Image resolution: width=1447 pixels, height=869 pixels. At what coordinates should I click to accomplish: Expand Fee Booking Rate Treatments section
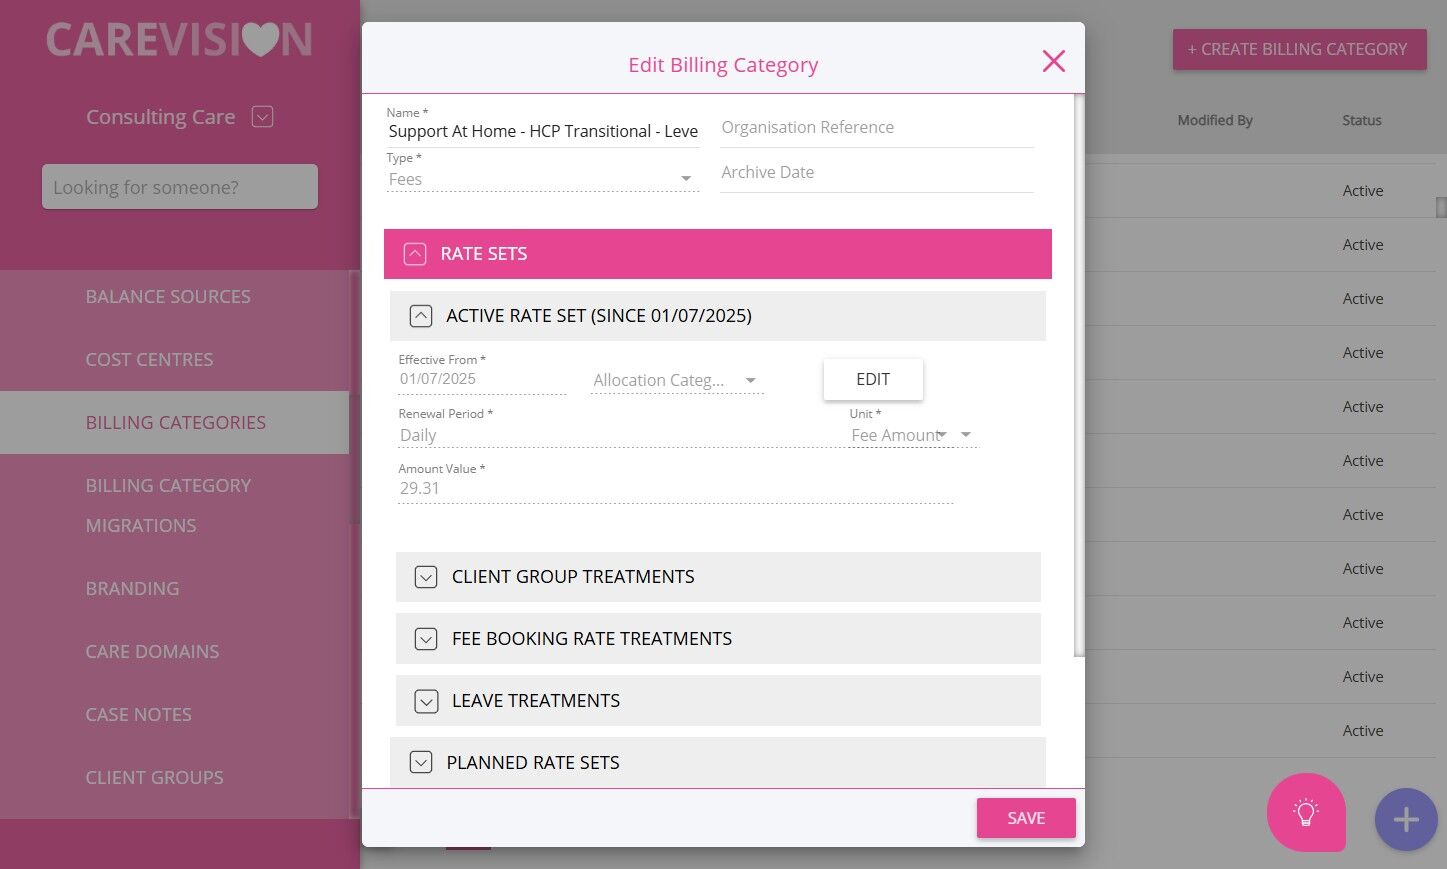(x=426, y=639)
